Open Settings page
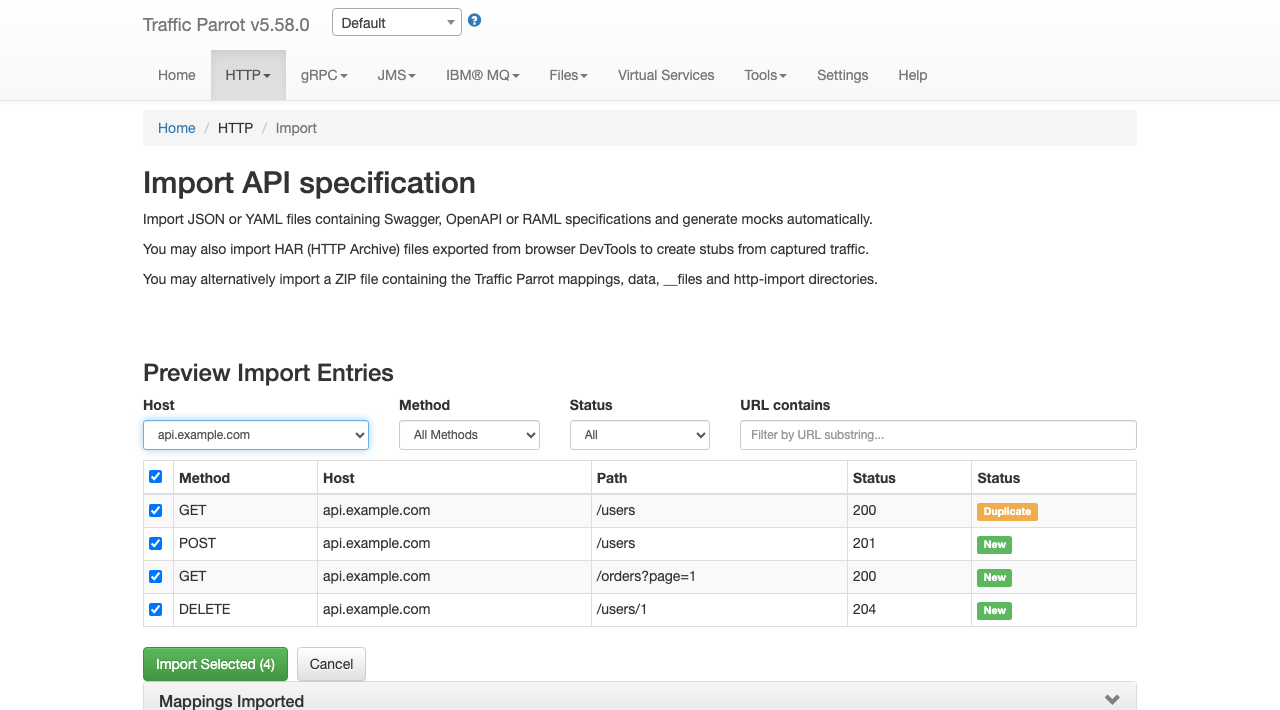The image size is (1280, 710). 842,75
